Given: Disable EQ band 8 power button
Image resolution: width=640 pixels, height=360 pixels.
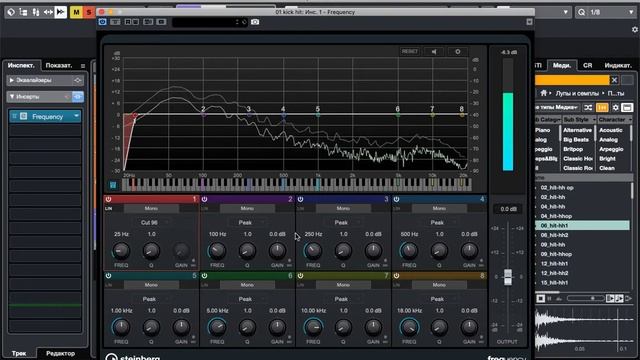Looking at the screenshot, I should [x=396, y=276].
